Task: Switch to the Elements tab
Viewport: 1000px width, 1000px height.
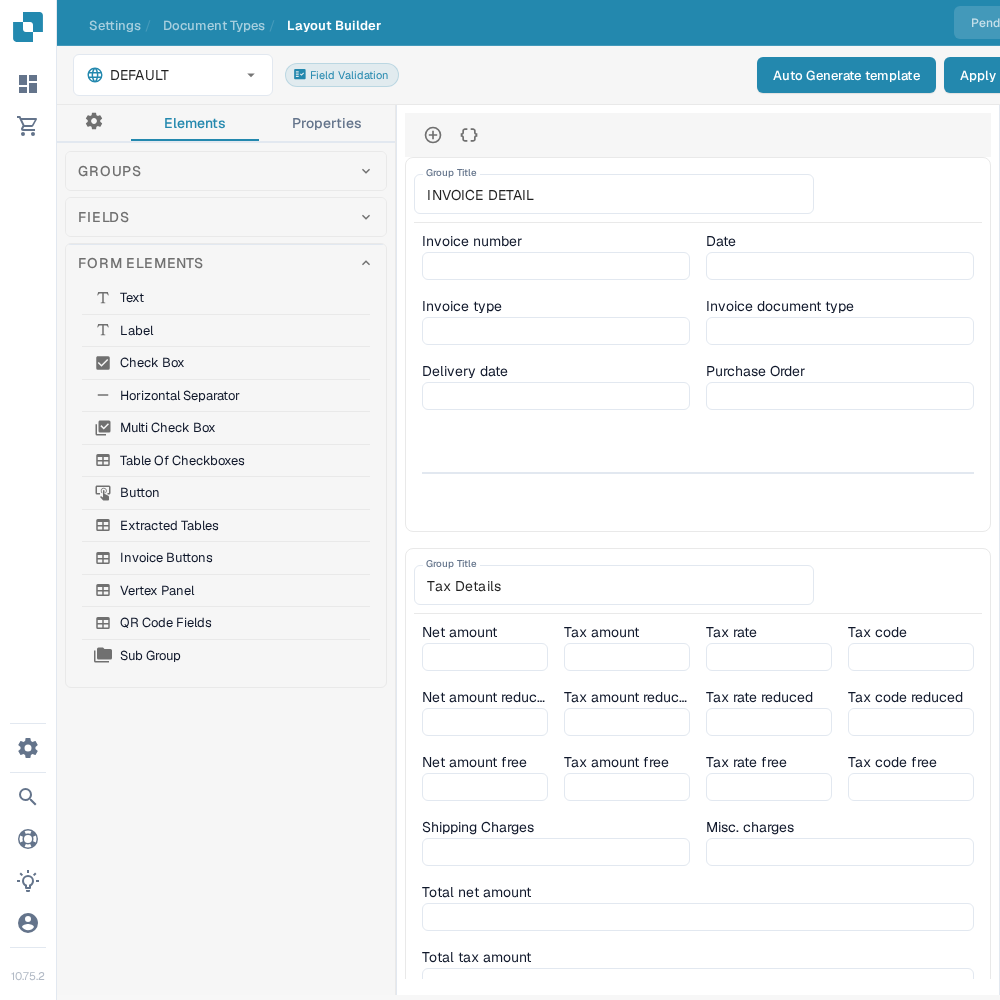Action: pyautogui.click(x=195, y=123)
